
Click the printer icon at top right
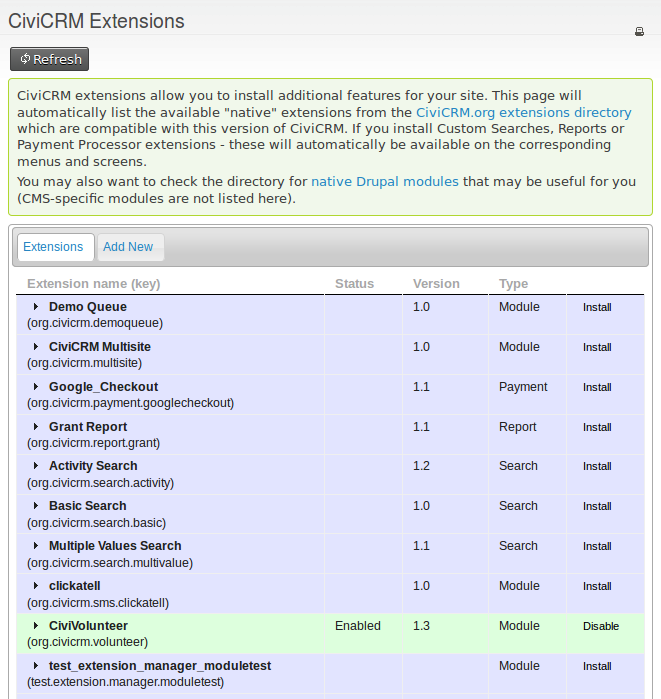[639, 32]
